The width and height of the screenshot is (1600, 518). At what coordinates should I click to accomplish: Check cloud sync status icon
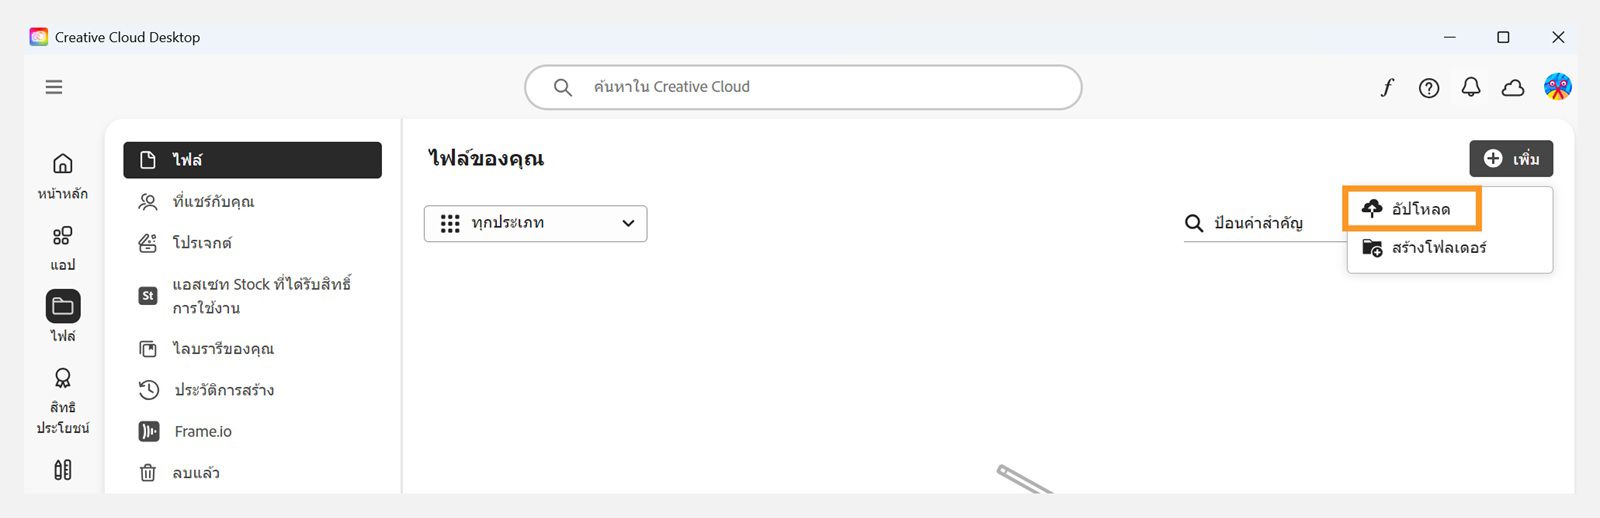pyautogui.click(x=1513, y=88)
